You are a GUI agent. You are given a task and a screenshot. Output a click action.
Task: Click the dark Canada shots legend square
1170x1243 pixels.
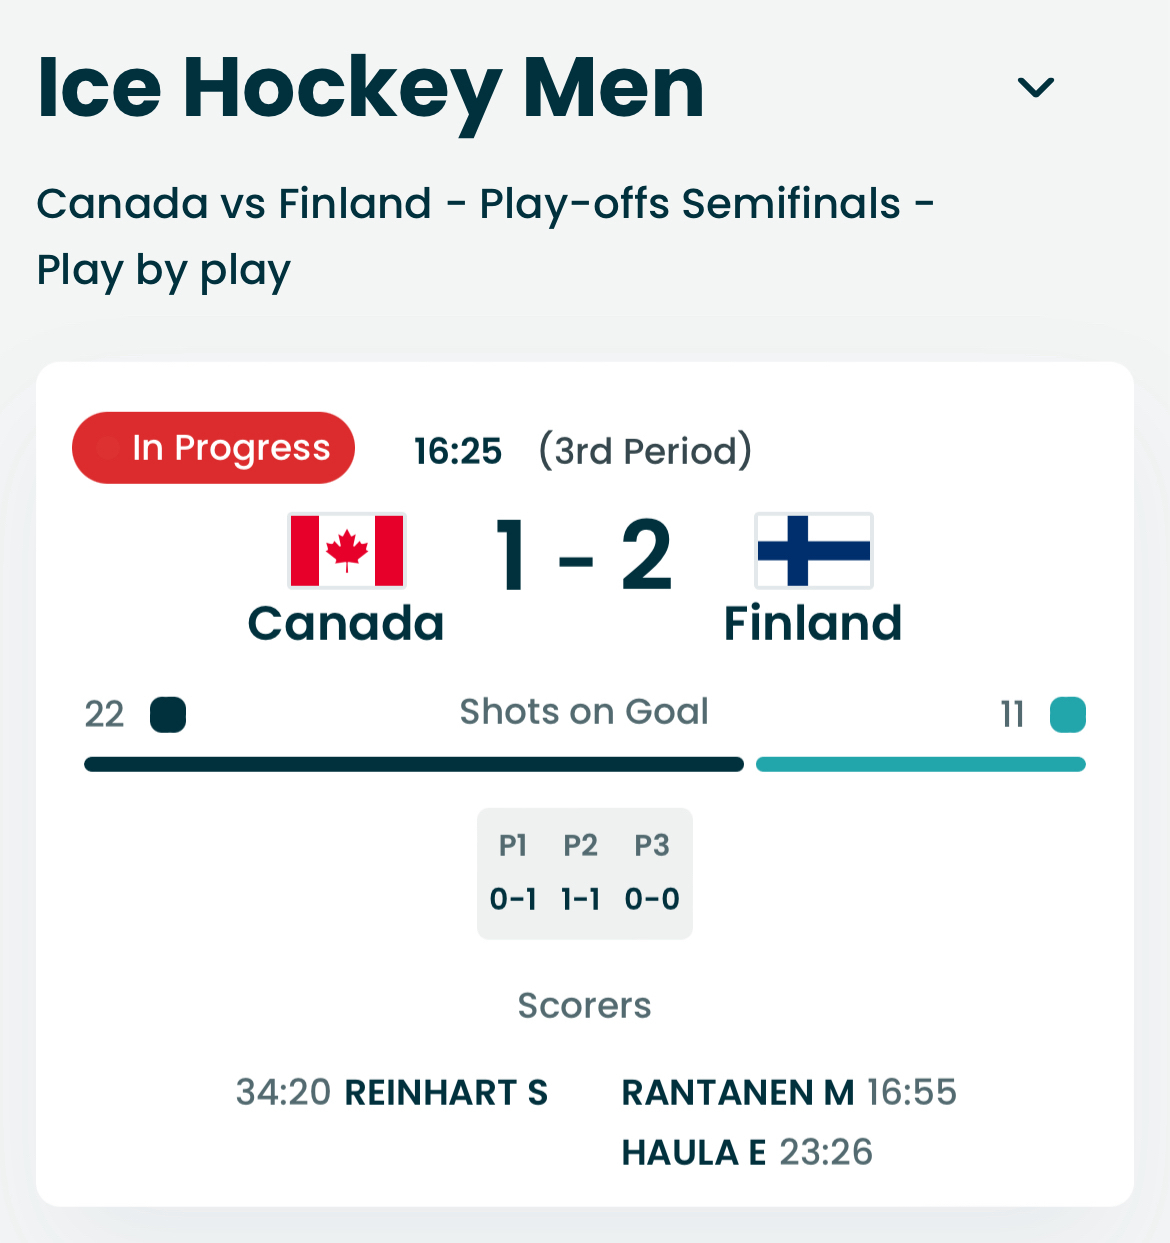(168, 715)
